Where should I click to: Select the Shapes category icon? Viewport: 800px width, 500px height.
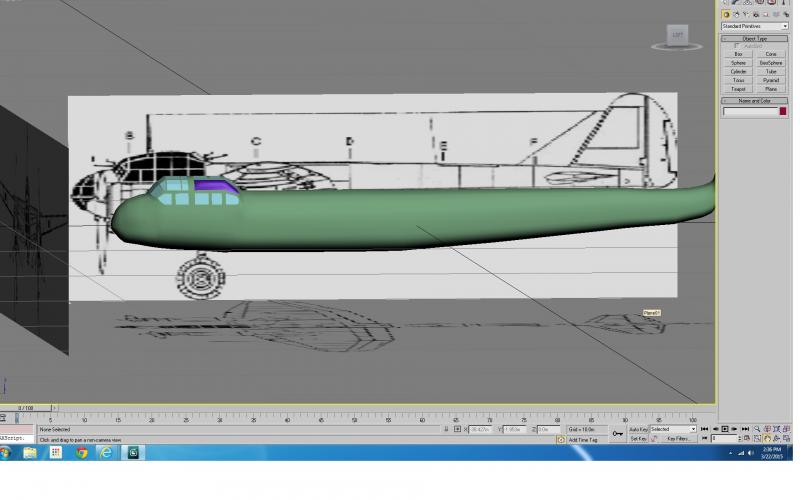tap(736, 15)
